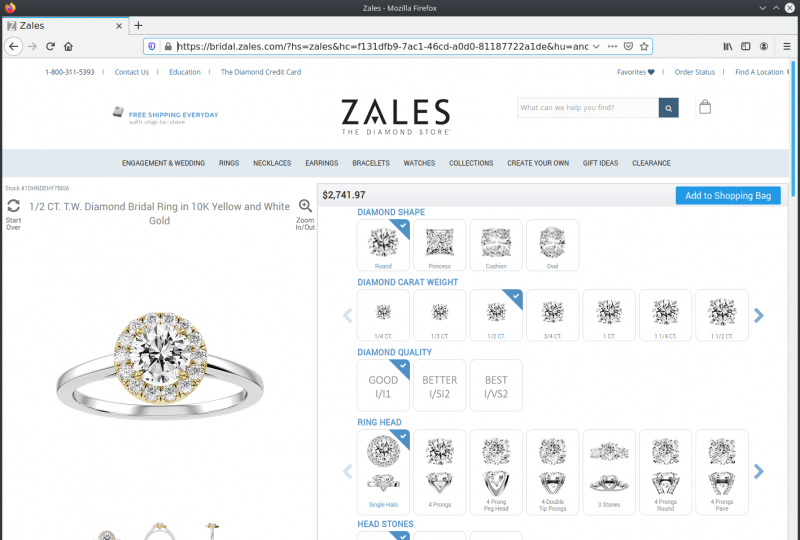Expand the URL bar history dropdown
This screenshot has width=800, height=540.
pyautogui.click(x=596, y=46)
